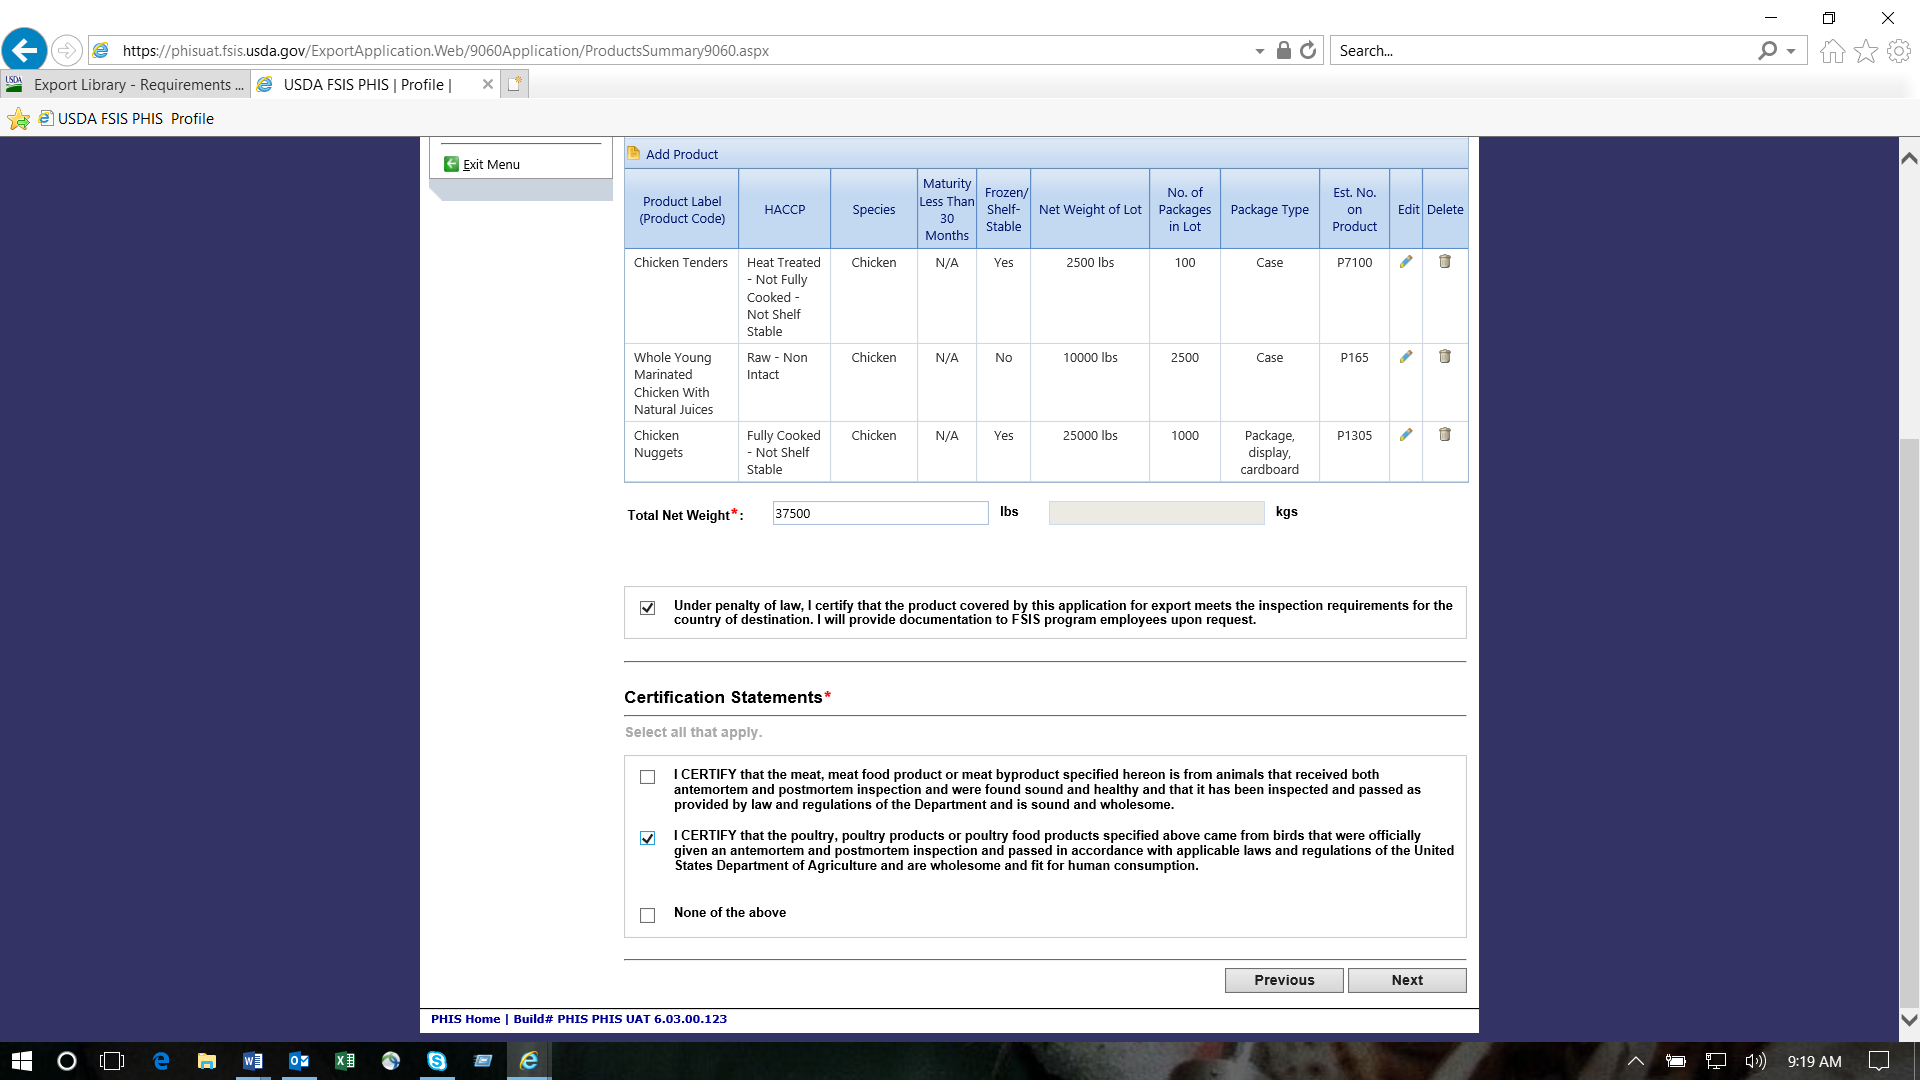This screenshot has width=1920, height=1080.
Task: Click the Total Net Weight lbs field
Action: tap(880, 513)
